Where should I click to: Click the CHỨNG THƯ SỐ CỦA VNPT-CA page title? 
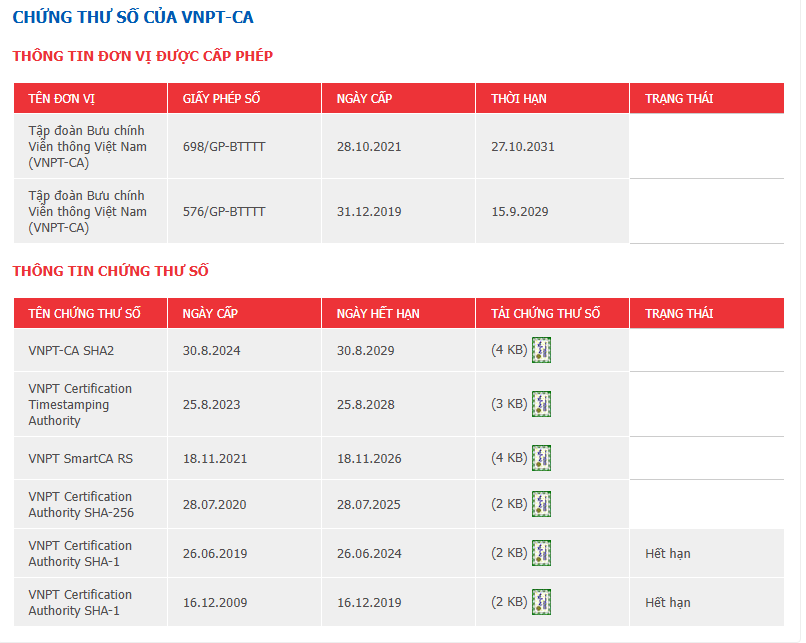133,17
